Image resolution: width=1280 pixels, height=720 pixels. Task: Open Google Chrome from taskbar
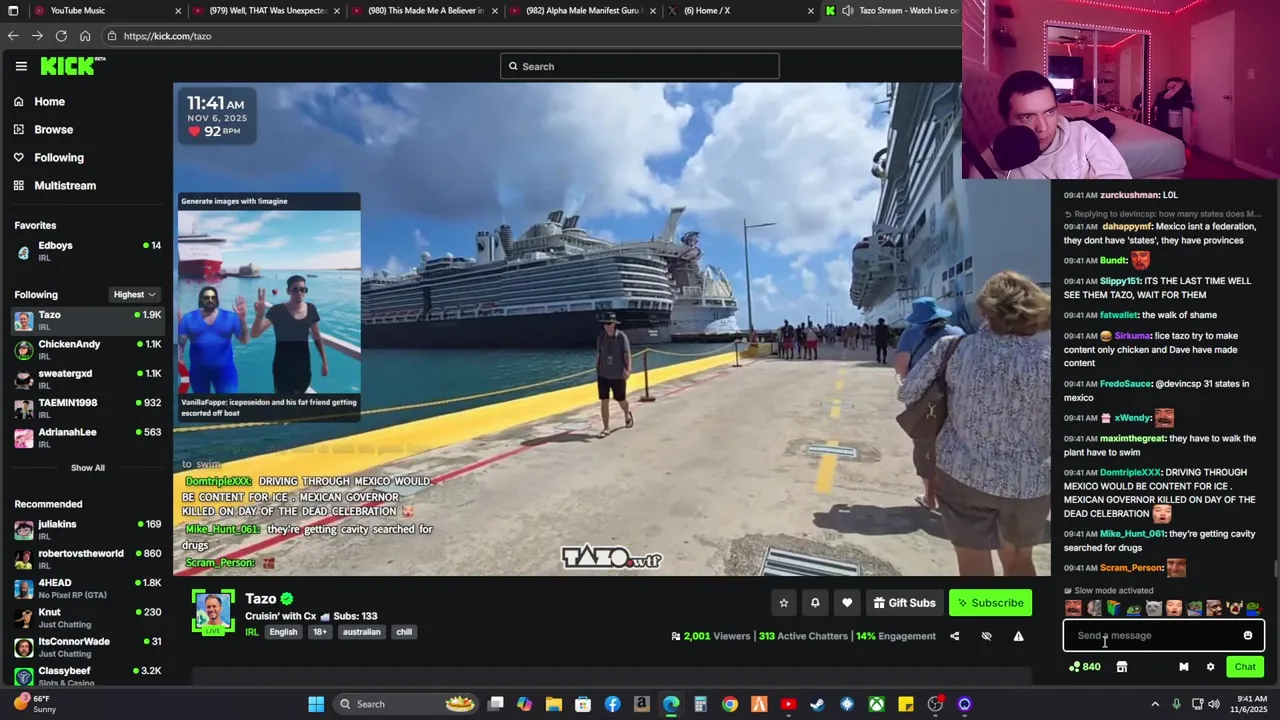[730, 704]
